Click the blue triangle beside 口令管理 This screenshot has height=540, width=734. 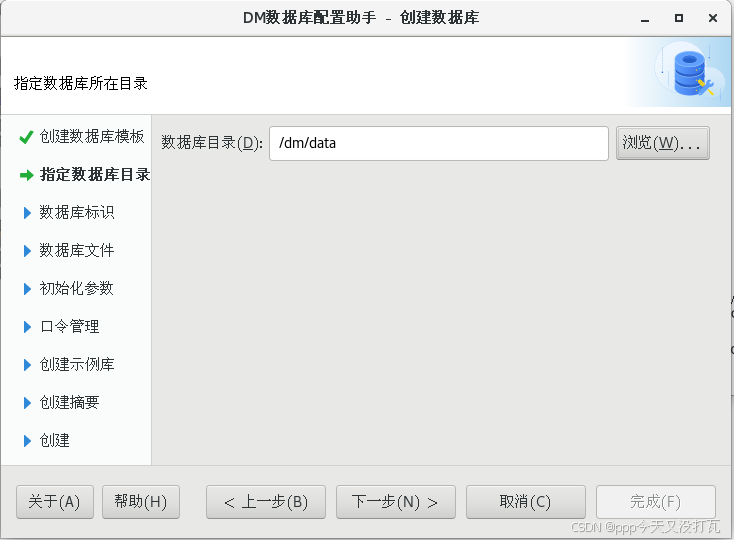pos(27,327)
